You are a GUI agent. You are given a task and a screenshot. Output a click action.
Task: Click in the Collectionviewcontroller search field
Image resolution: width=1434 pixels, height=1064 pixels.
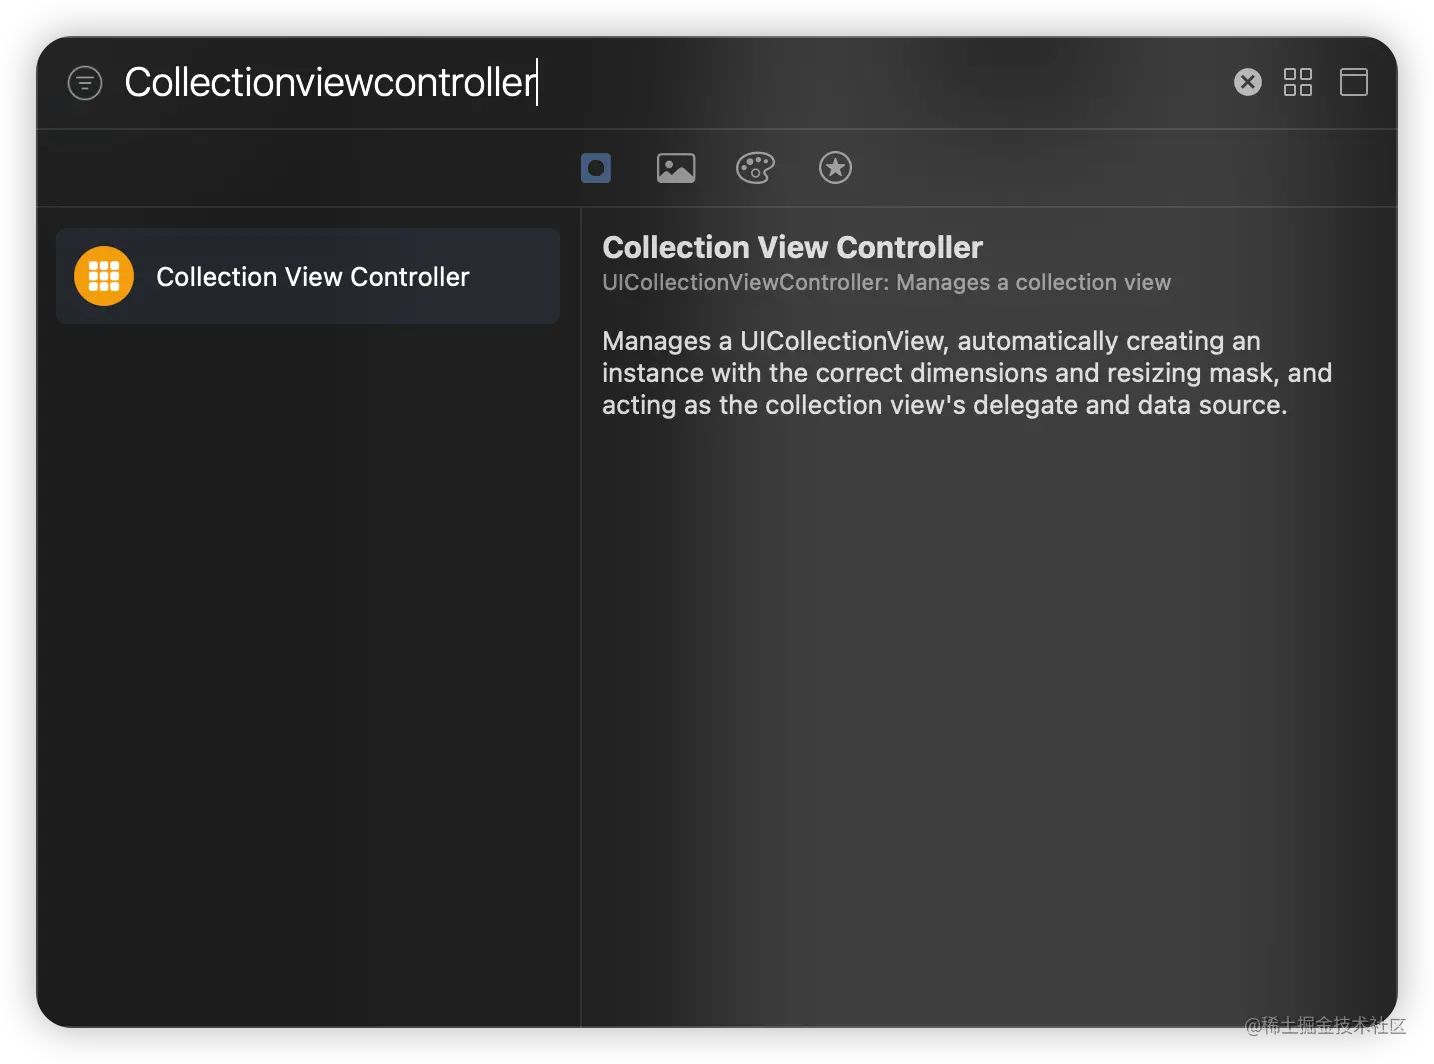(330, 83)
